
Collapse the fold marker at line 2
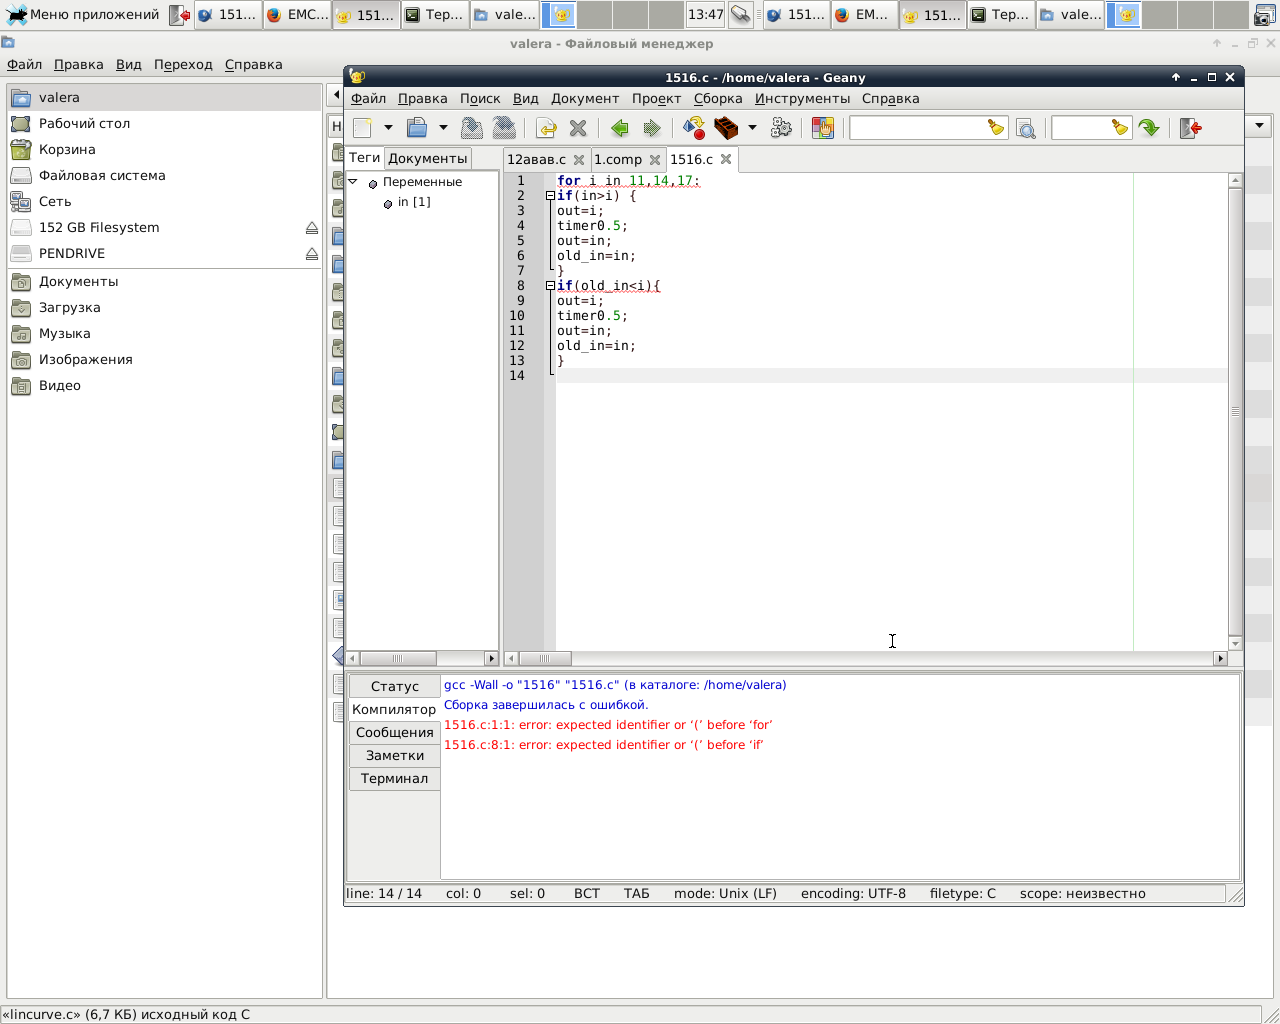coord(550,196)
